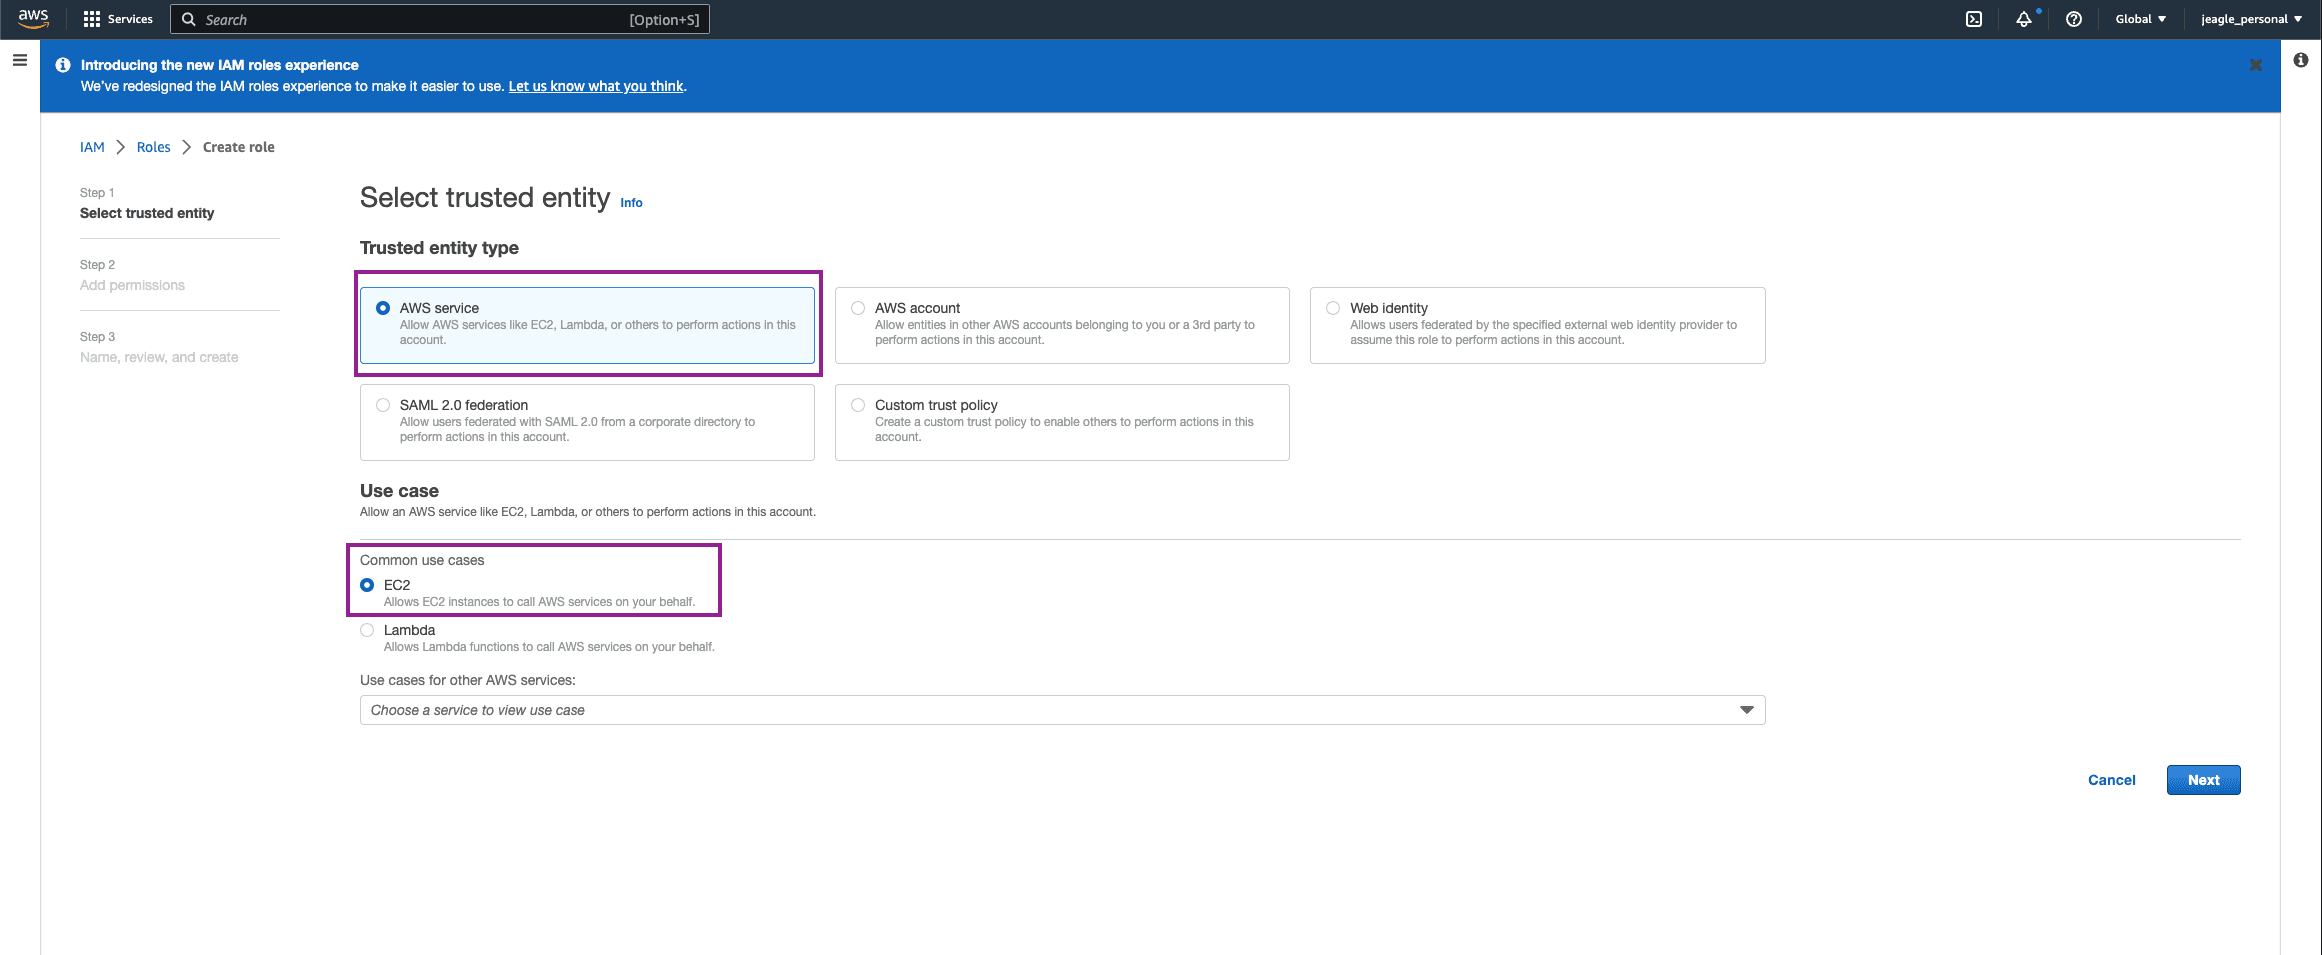Click the AWS logo home icon
Screen dimensions: 2322x955
coord(33,18)
